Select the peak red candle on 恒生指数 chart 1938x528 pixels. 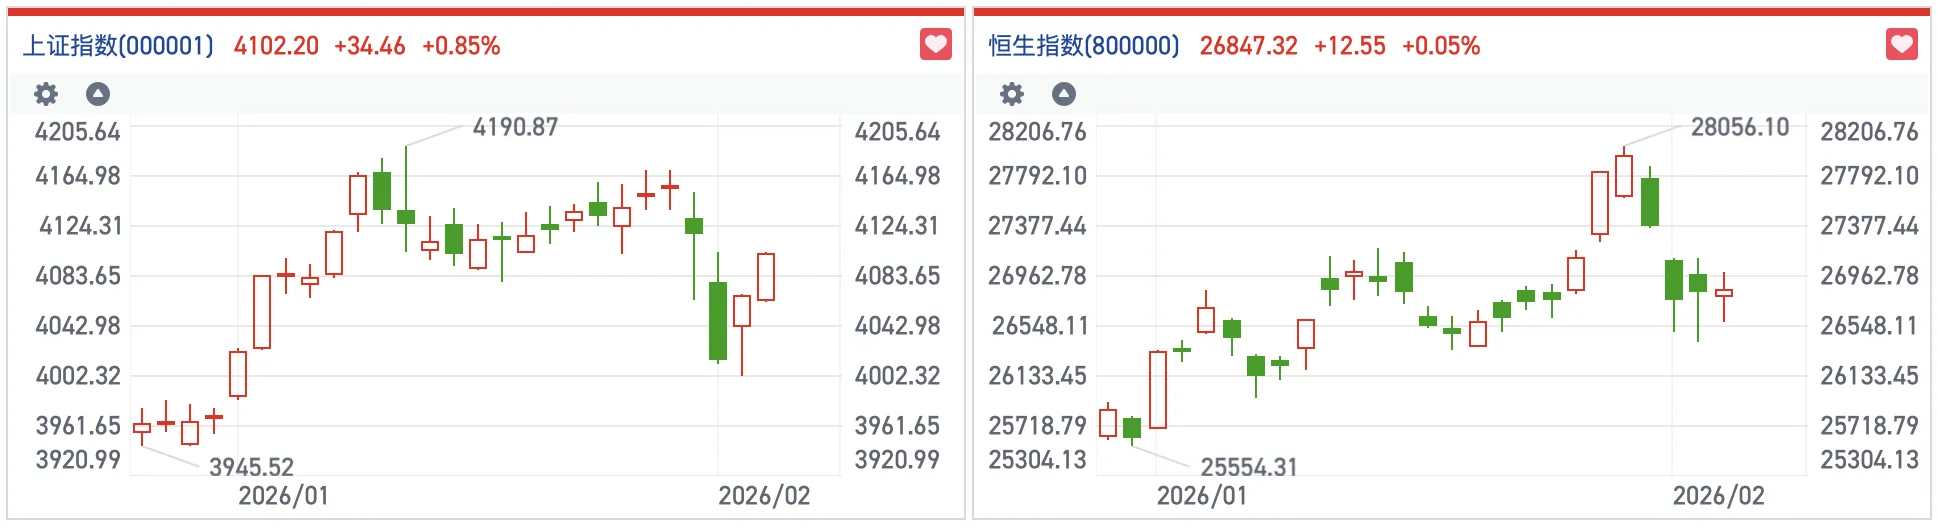(x=1624, y=176)
